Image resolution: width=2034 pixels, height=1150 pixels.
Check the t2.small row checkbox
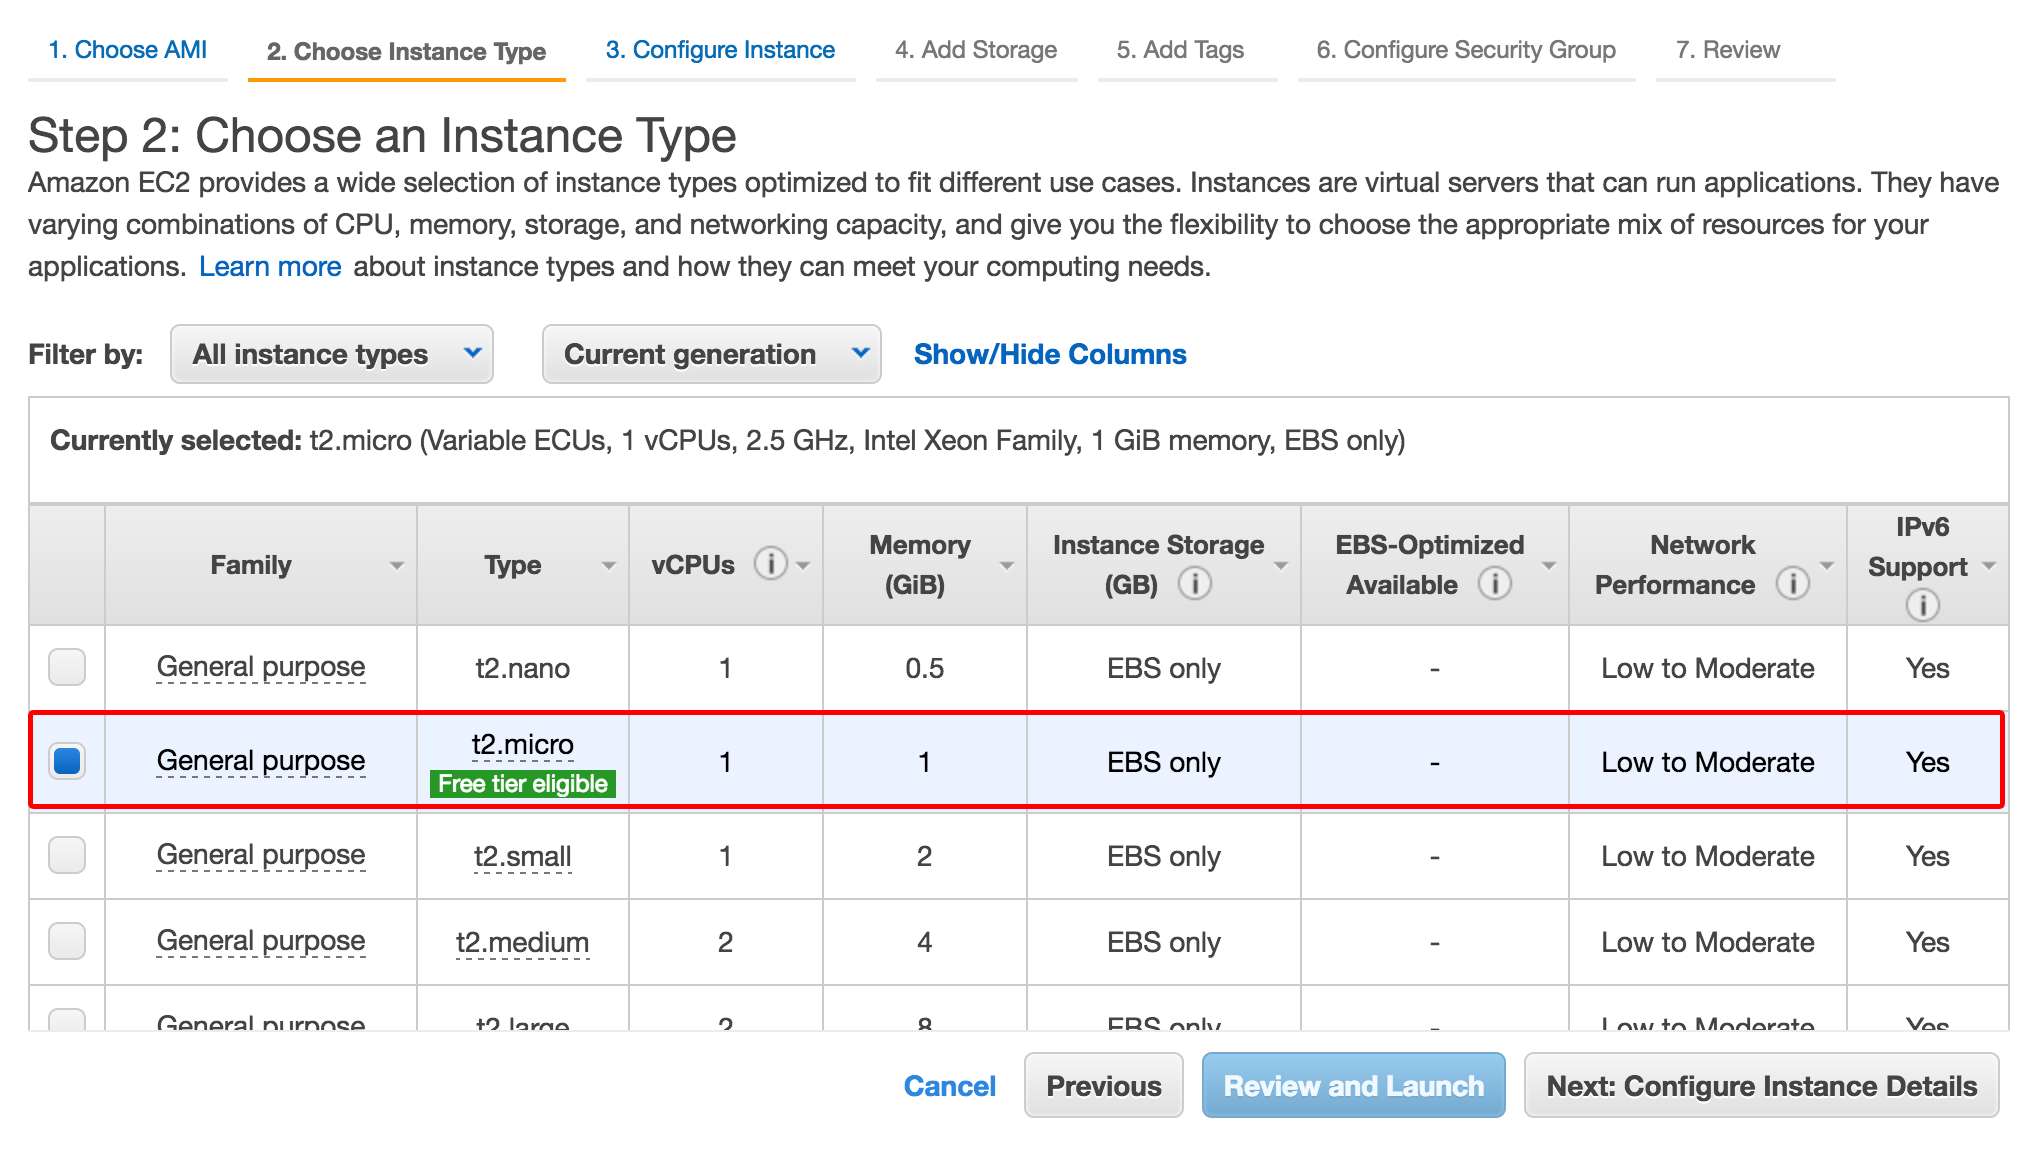66,855
